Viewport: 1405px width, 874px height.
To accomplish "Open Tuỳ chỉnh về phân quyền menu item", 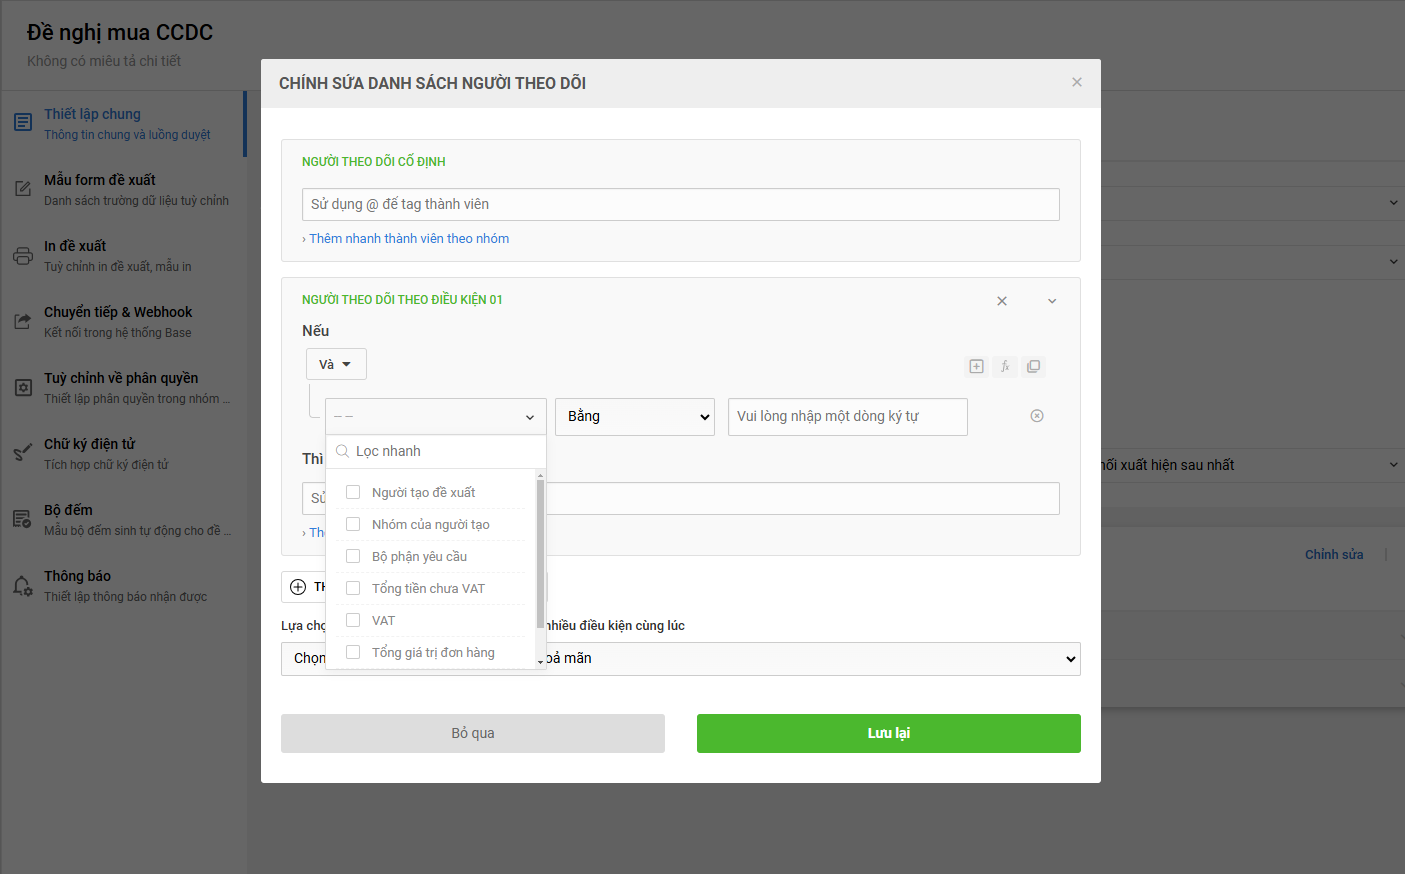I will pyautogui.click(x=123, y=388).
